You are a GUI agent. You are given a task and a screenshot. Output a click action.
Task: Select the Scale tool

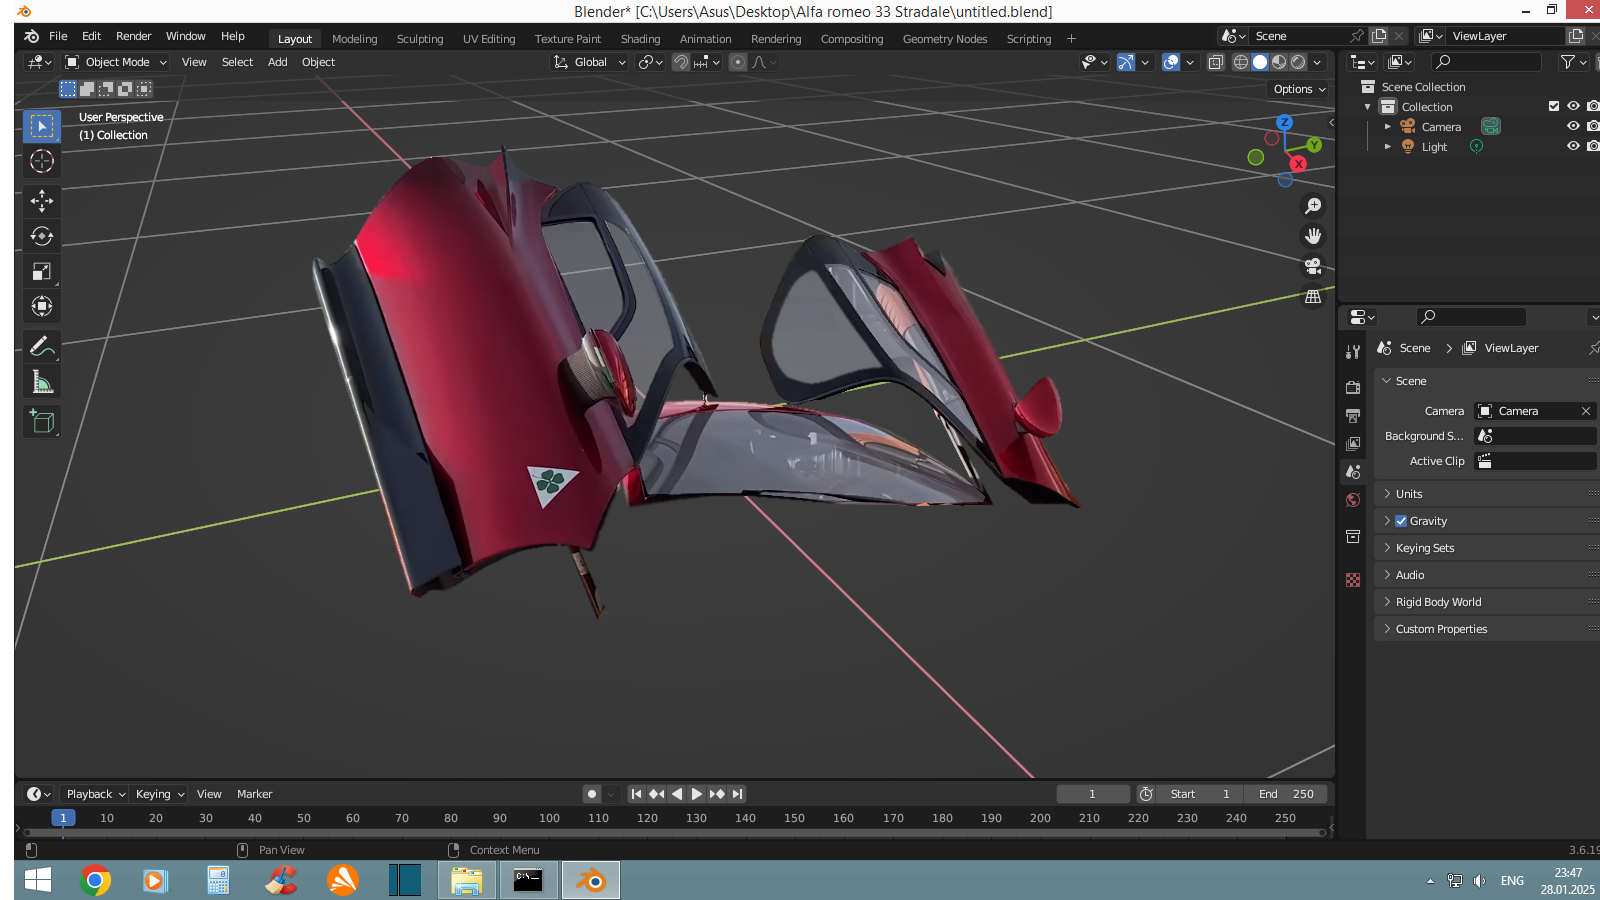pyautogui.click(x=42, y=272)
